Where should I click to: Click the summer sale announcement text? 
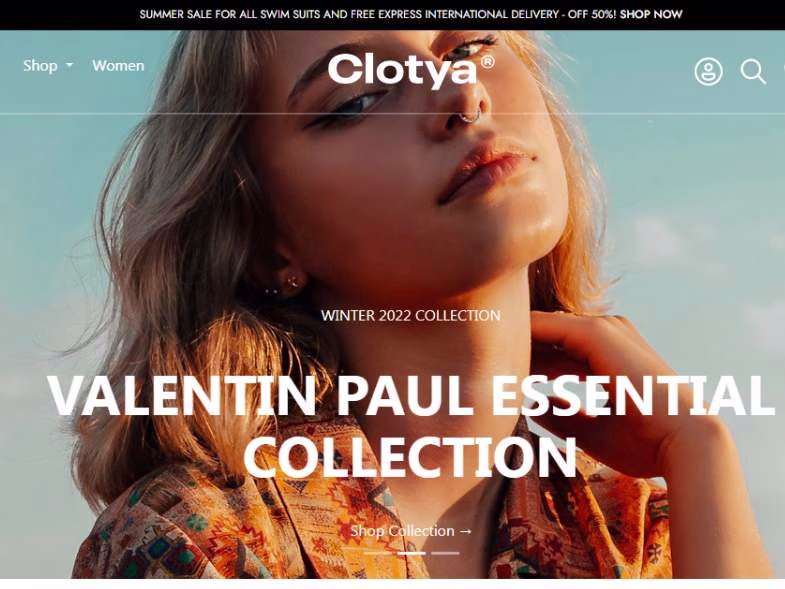pos(378,15)
